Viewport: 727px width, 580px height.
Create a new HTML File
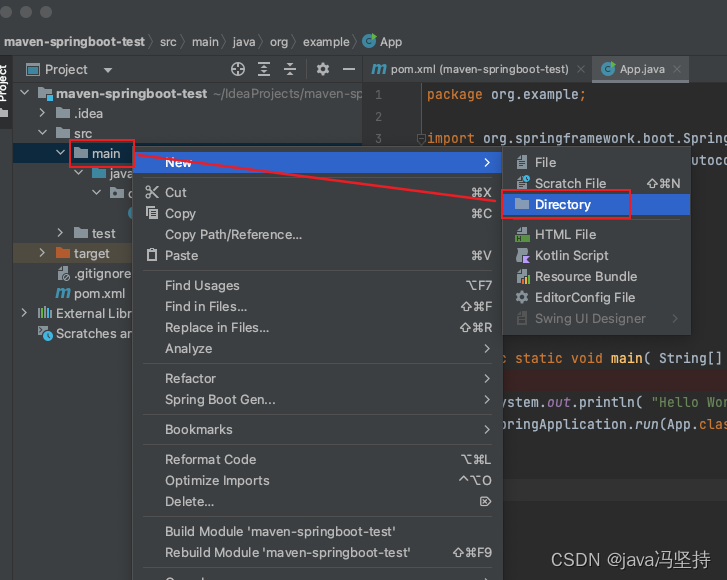pyautogui.click(x=597, y=235)
